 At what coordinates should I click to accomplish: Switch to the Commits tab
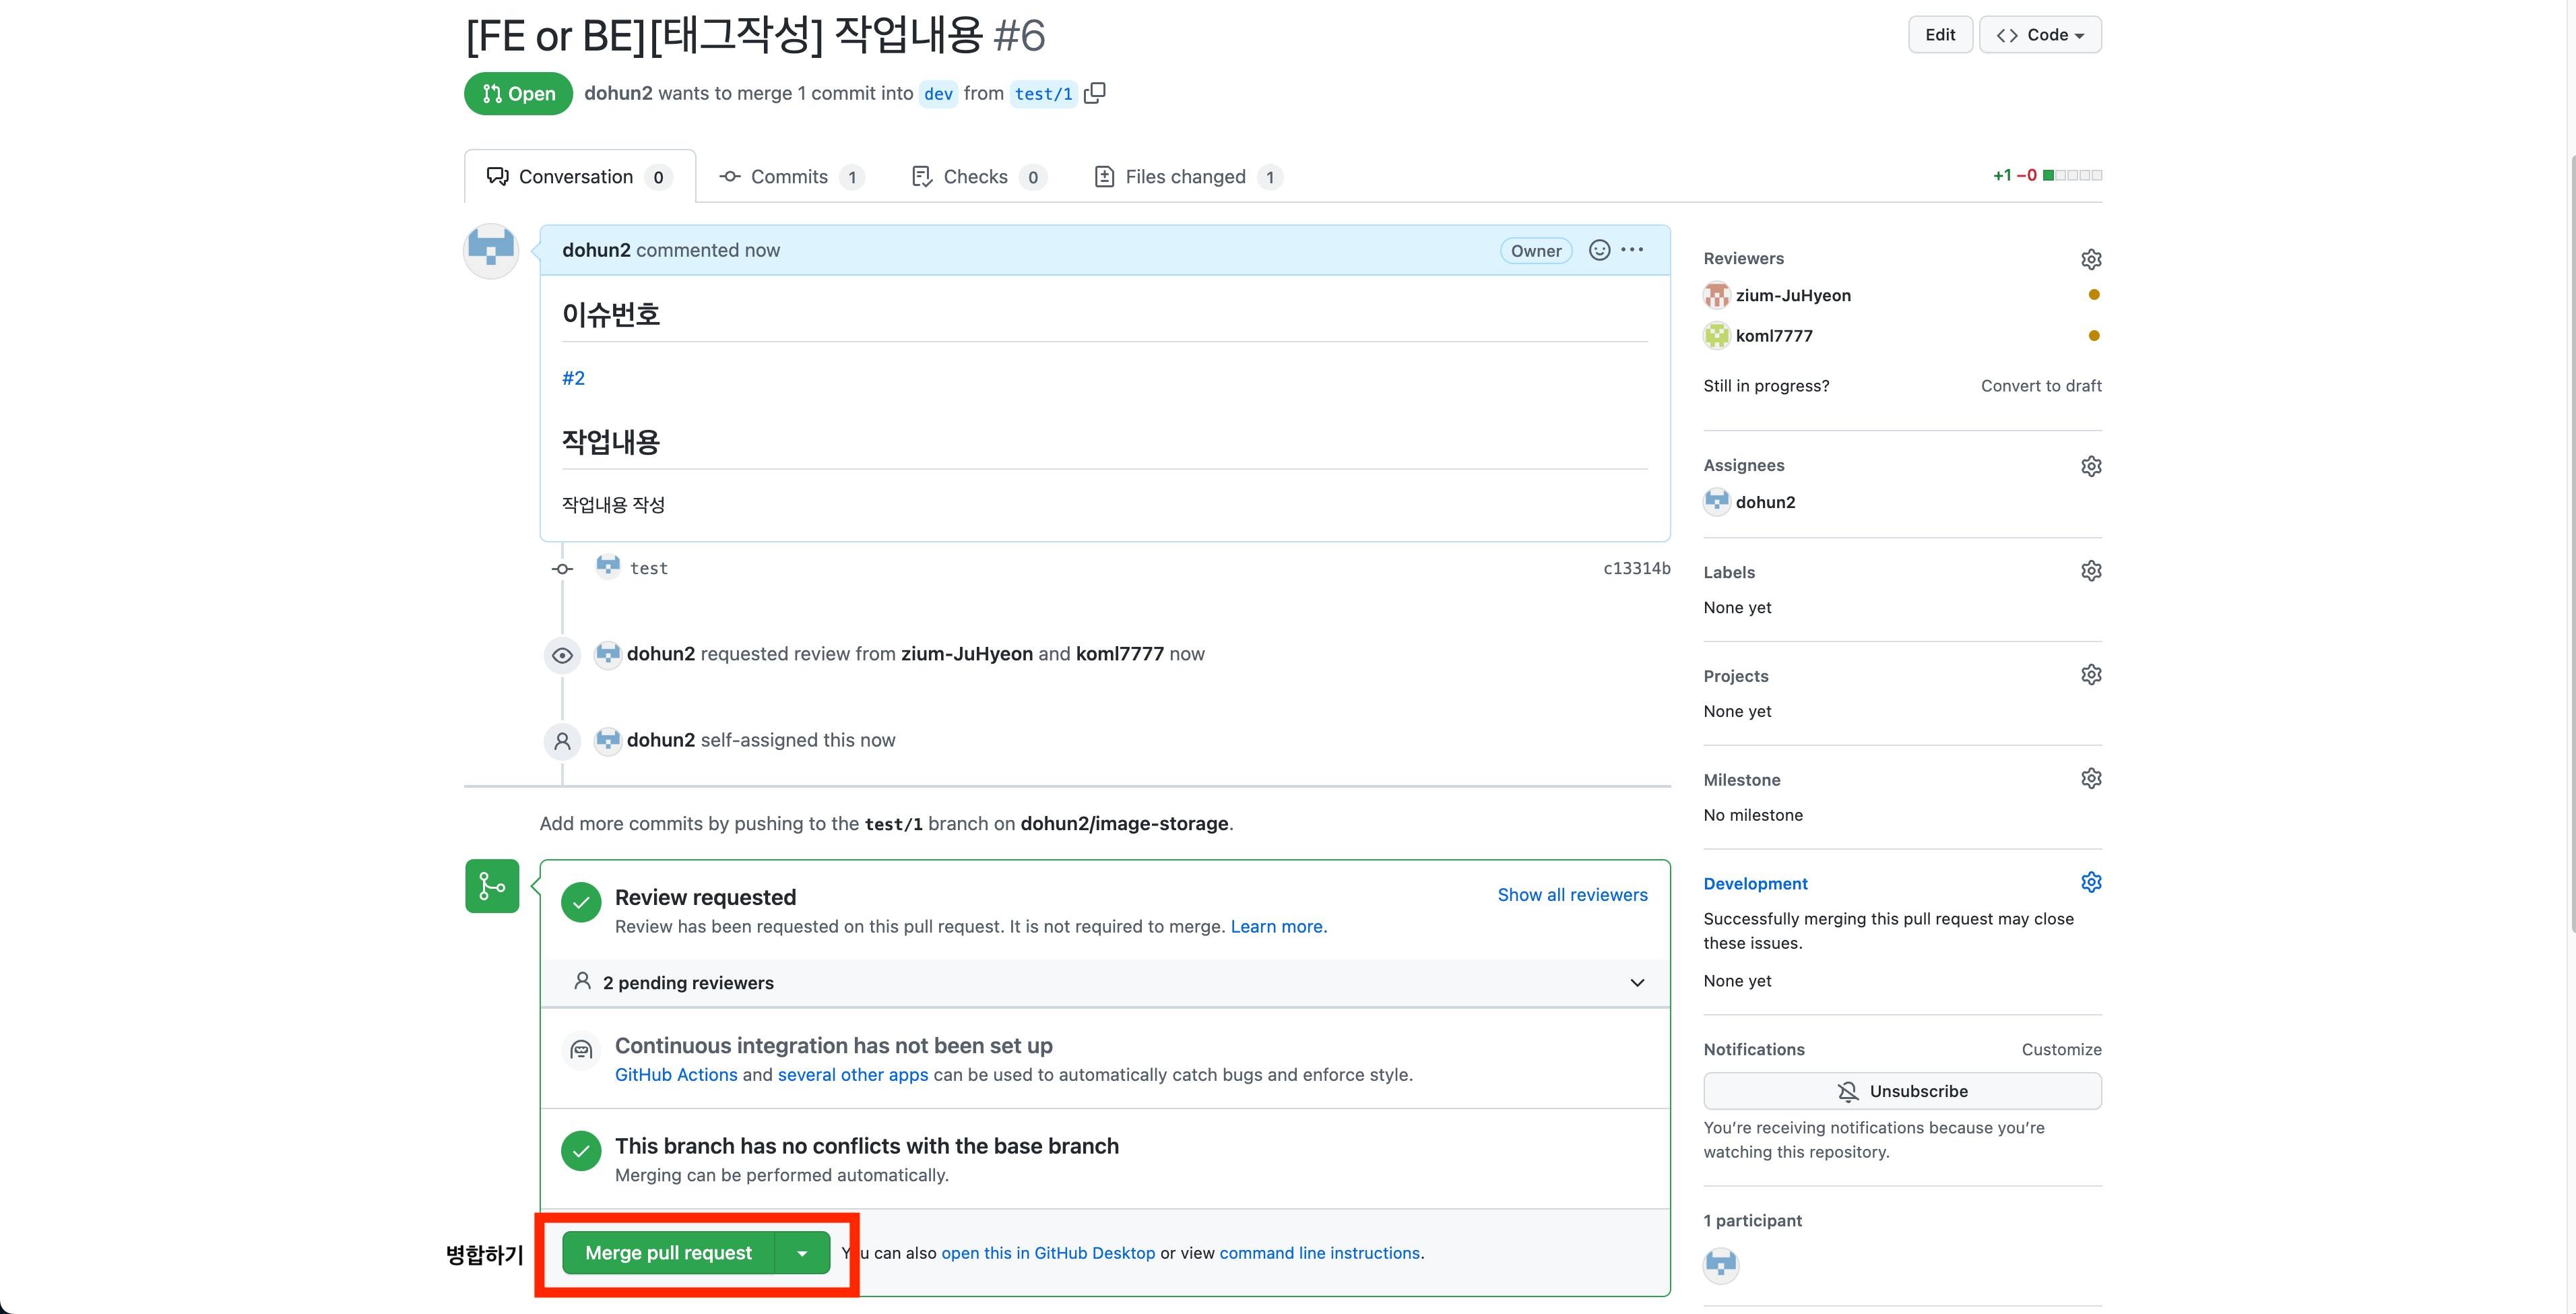789,177
